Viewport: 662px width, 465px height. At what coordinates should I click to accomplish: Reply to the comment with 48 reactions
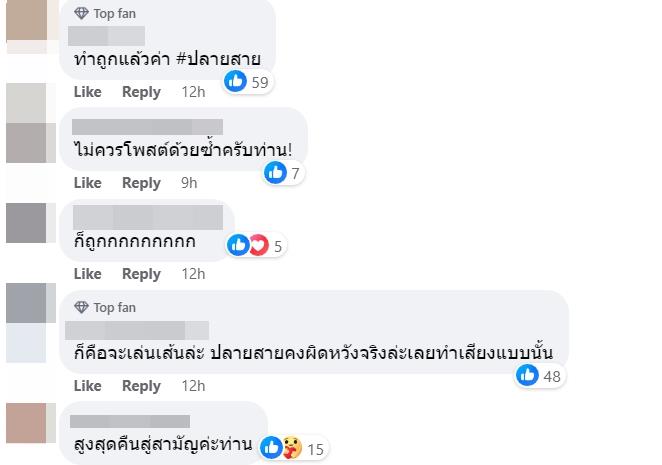[x=141, y=386]
